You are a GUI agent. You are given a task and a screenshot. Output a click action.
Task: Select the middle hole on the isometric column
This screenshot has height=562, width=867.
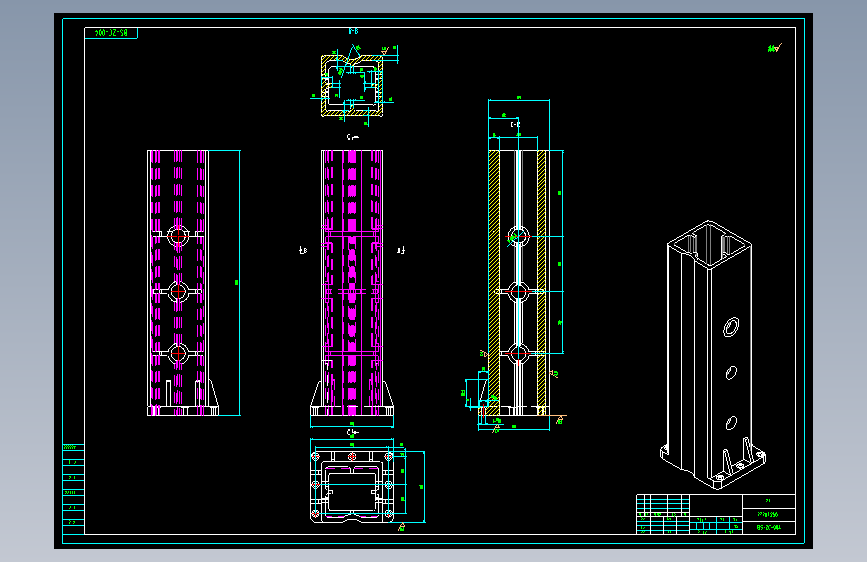[x=731, y=373]
